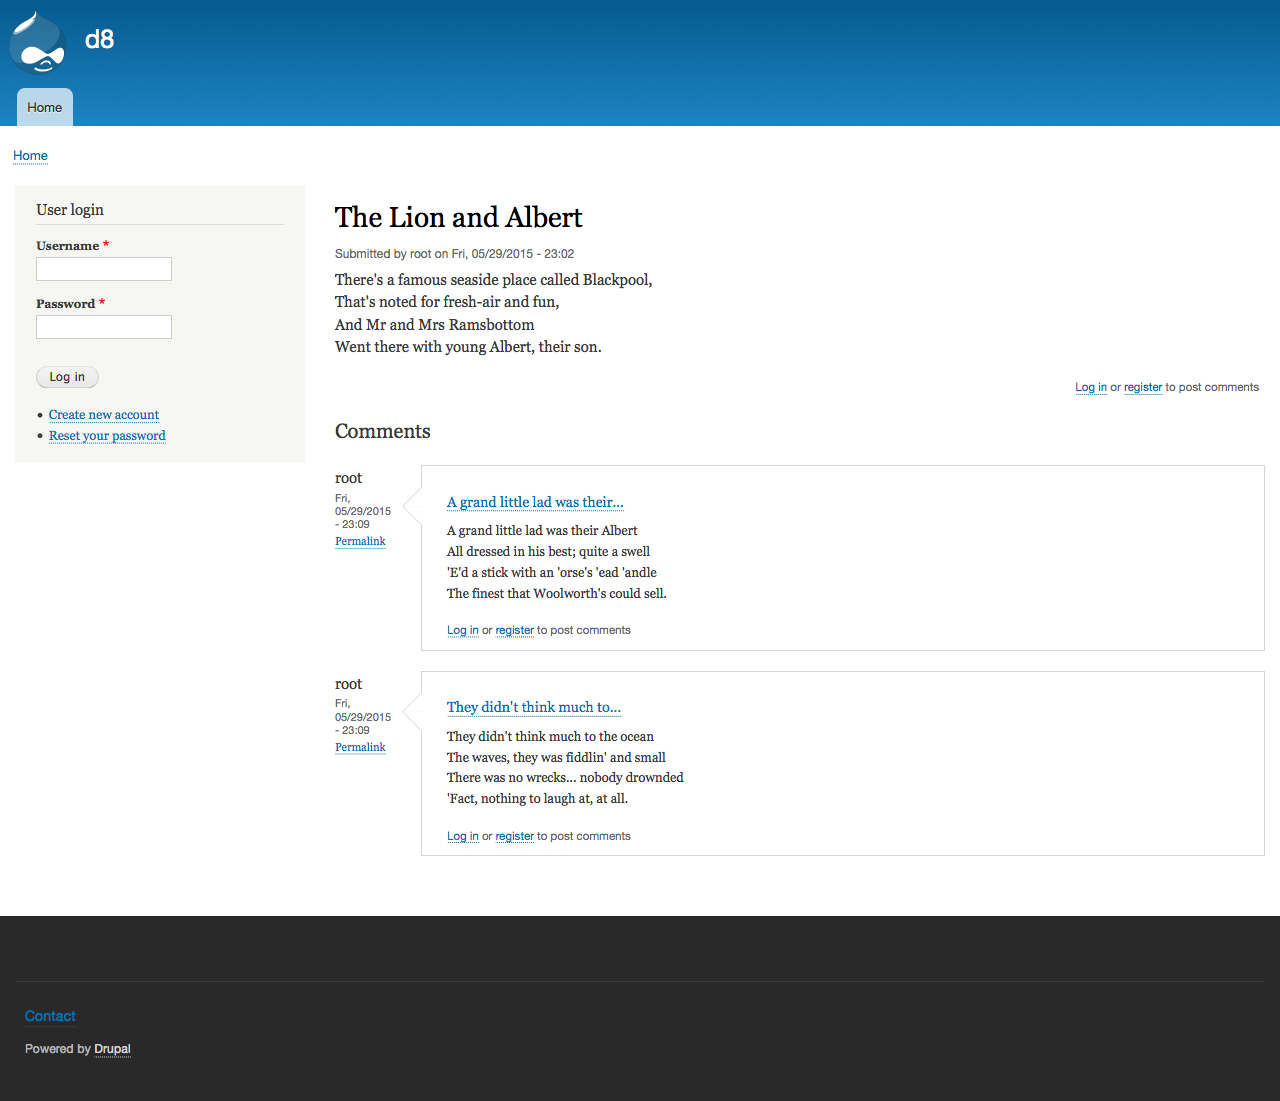The height and width of the screenshot is (1101, 1280).
Task: Click the heading 'The Lion and Albert'
Action: [x=459, y=217]
